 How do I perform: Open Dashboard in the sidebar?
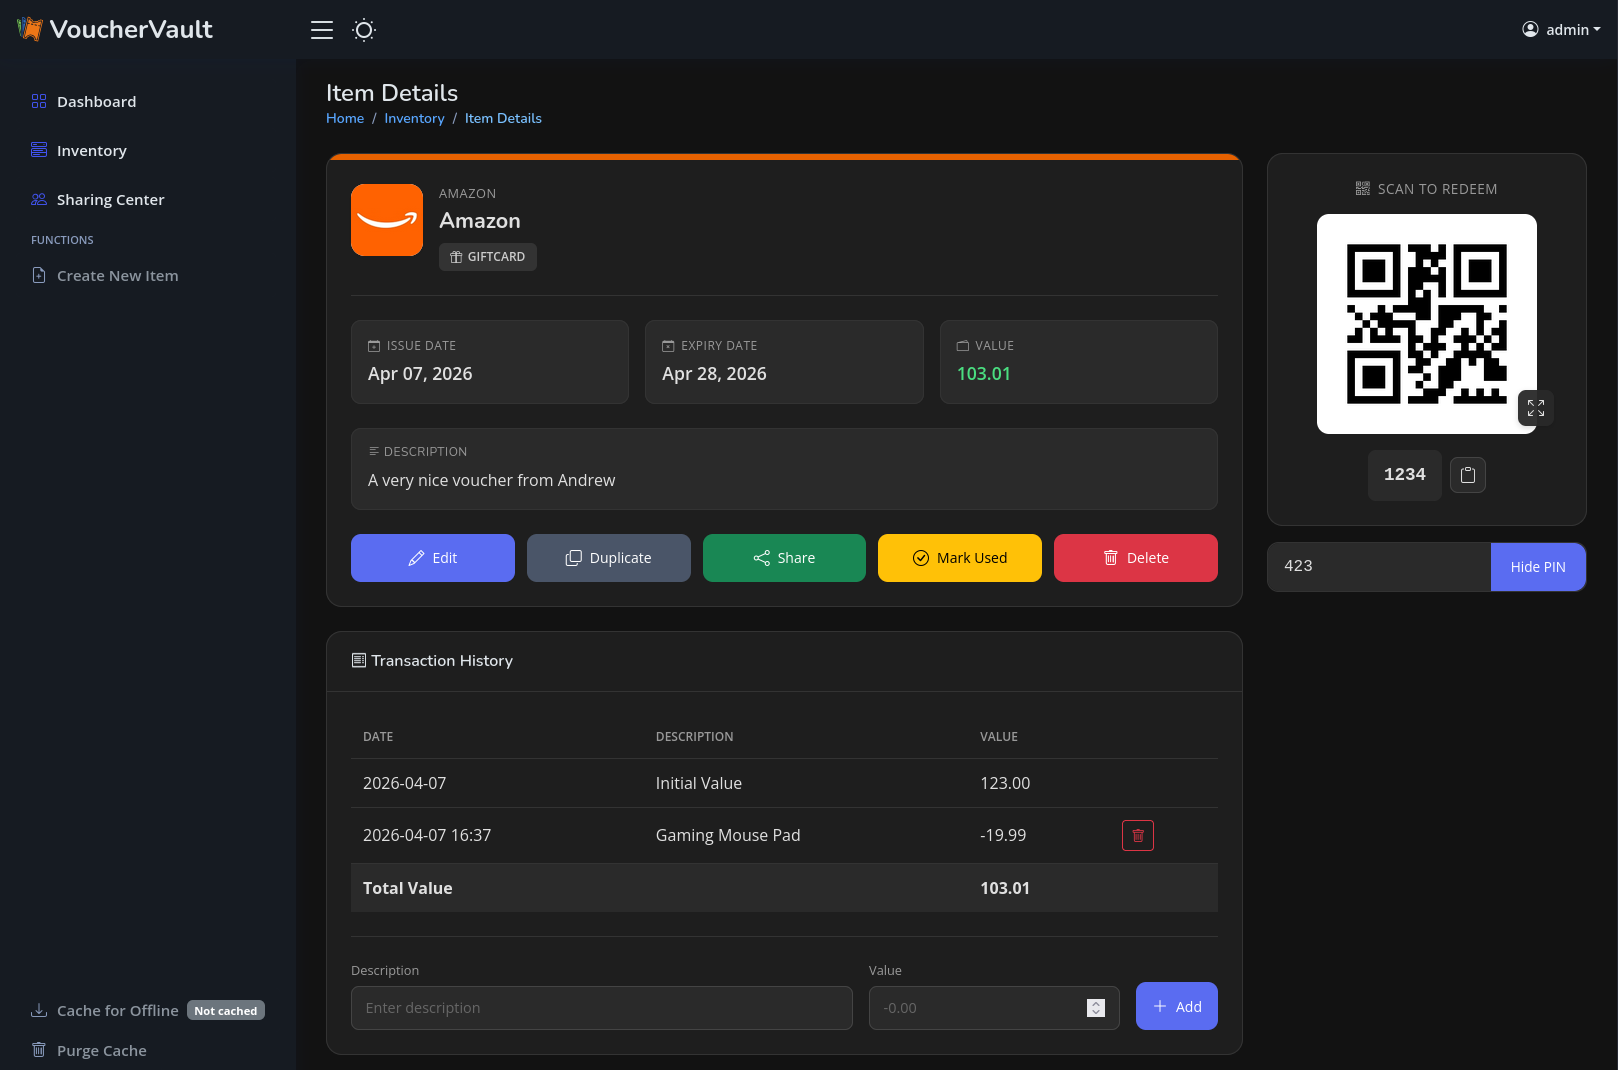coord(97,102)
